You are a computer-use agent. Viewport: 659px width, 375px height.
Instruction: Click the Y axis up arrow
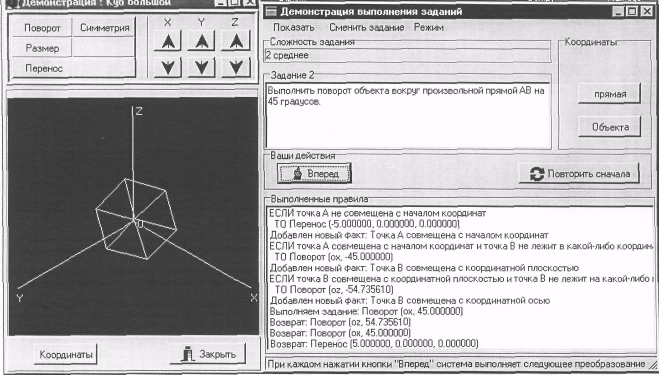[x=202, y=41]
